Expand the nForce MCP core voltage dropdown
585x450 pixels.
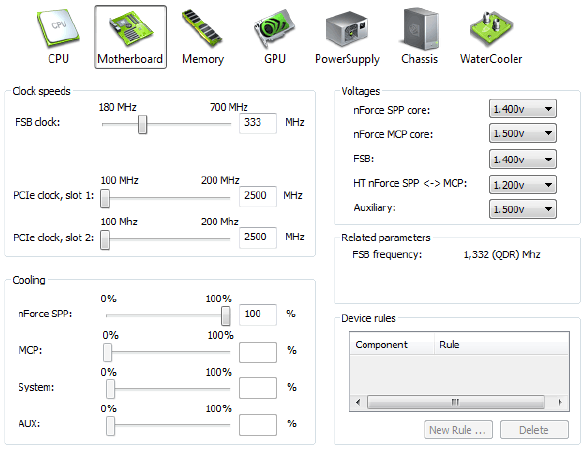click(523, 133)
